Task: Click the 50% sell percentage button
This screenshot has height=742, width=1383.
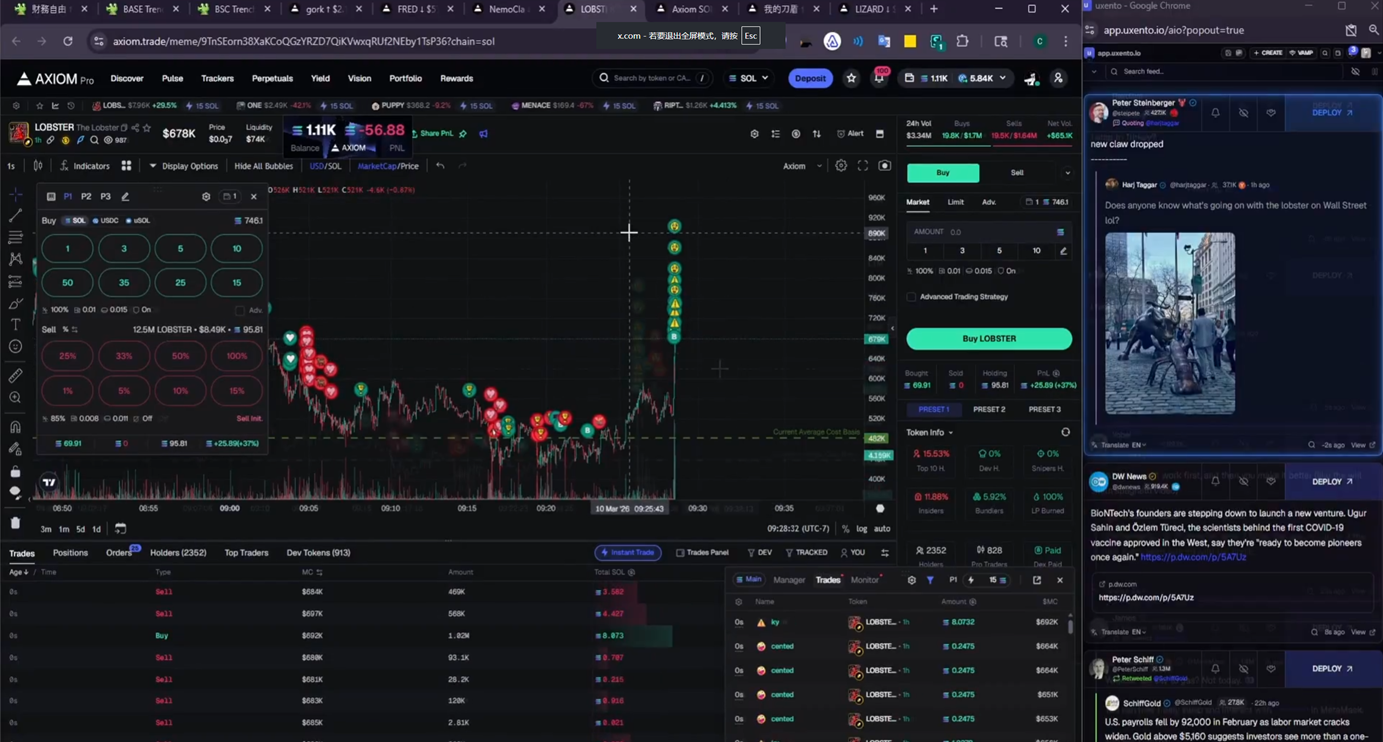Action: [180, 356]
